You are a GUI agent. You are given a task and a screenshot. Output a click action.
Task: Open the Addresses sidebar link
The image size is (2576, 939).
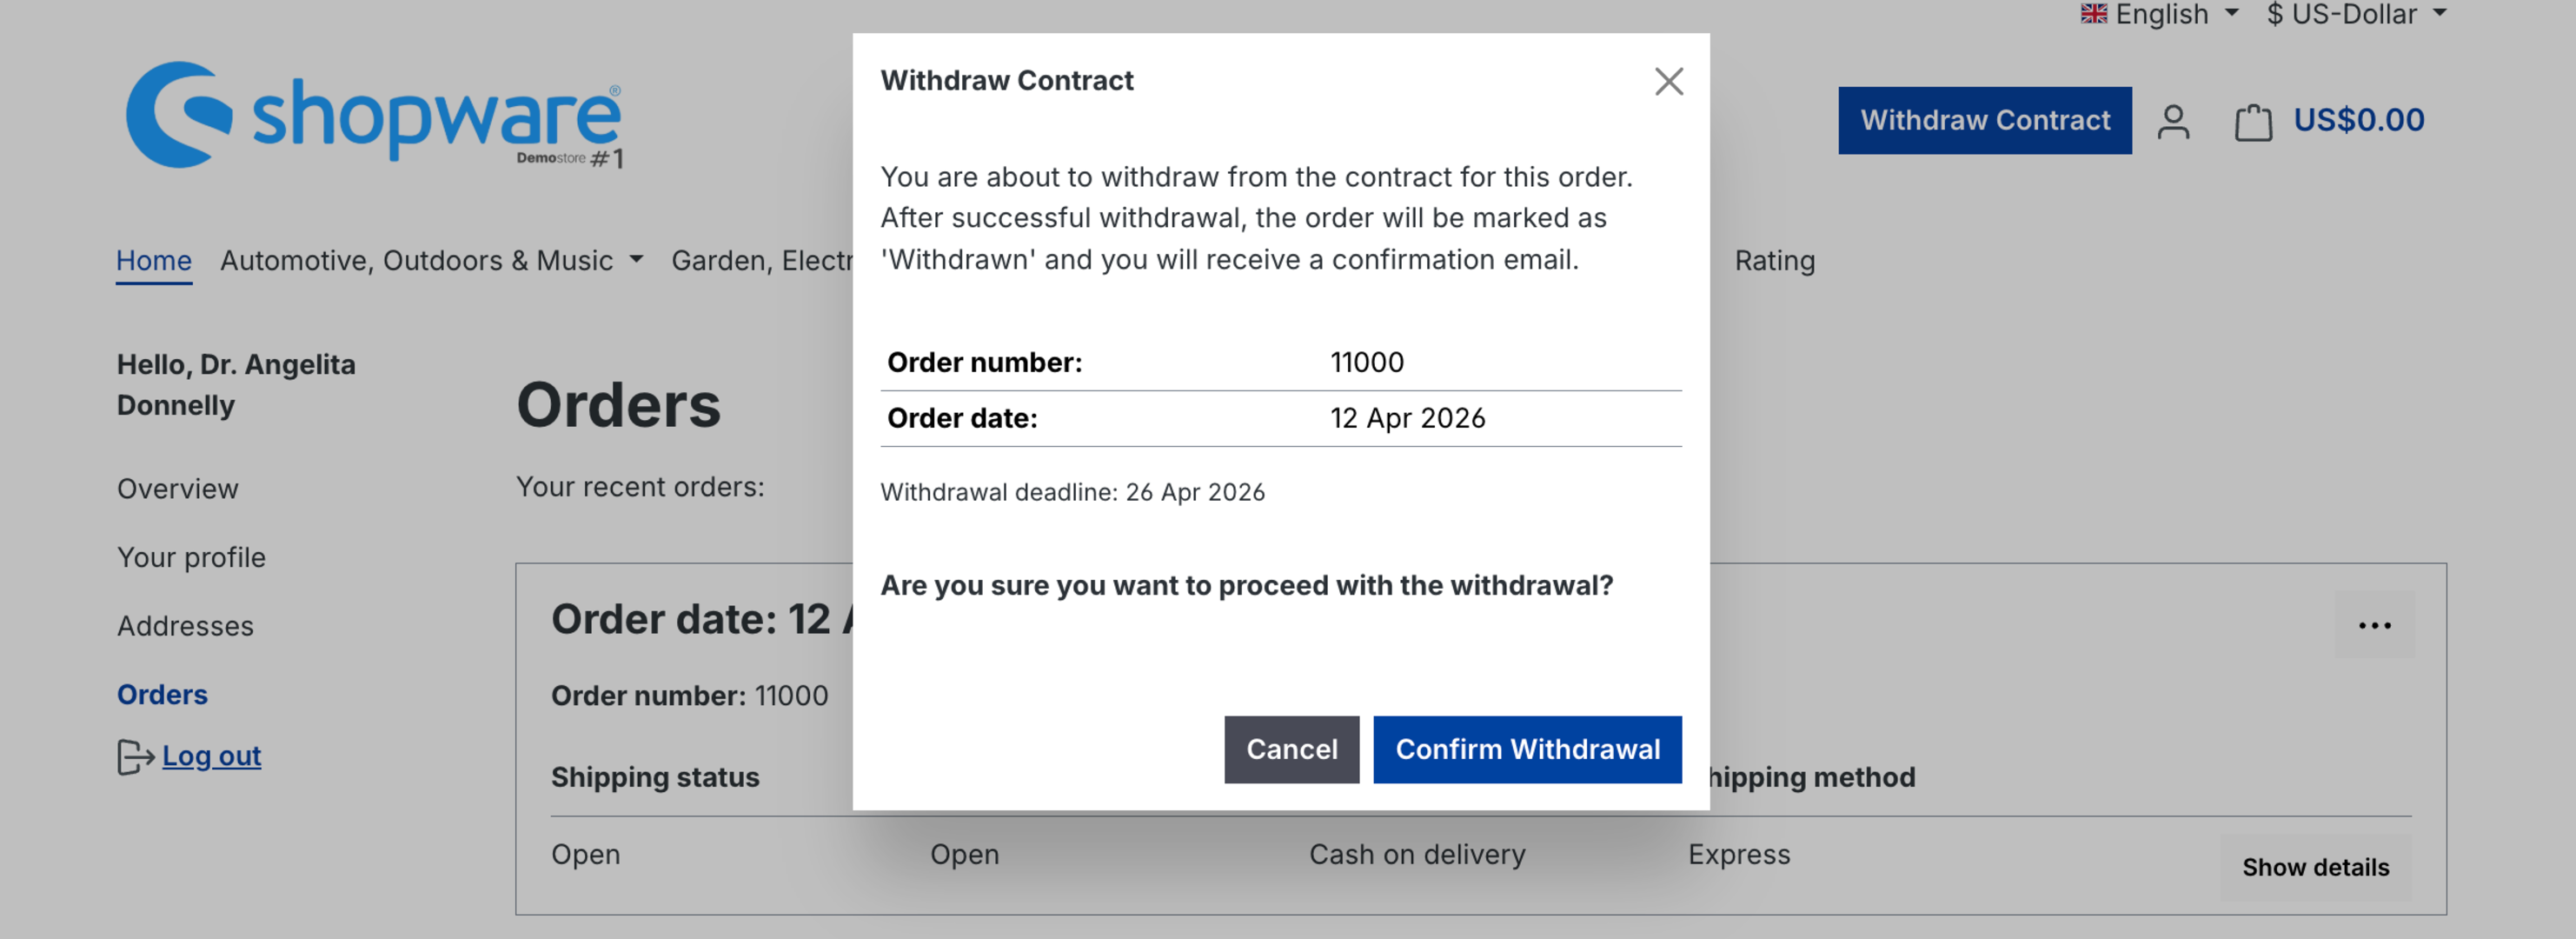(185, 626)
